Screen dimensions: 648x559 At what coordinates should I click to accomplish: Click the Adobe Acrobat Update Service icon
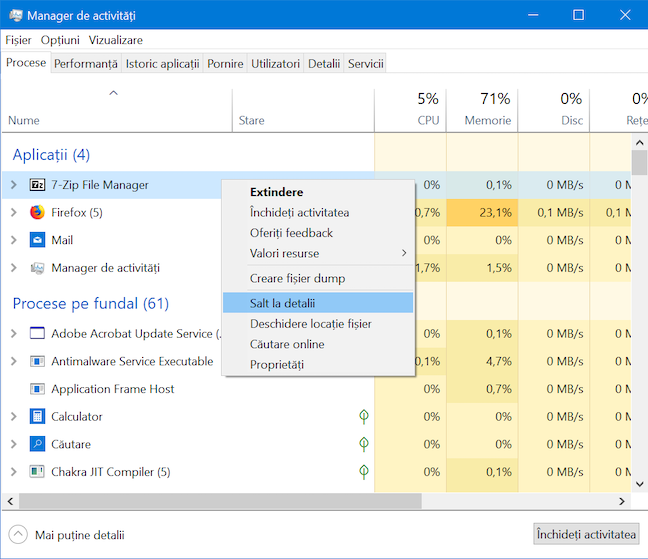pos(37,333)
